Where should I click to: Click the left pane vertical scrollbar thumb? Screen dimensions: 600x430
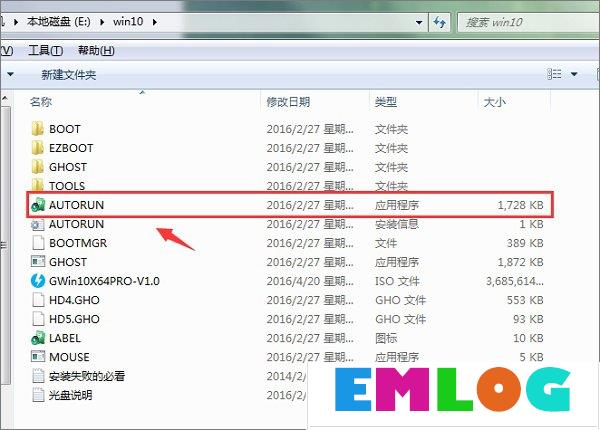(x=5, y=245)
